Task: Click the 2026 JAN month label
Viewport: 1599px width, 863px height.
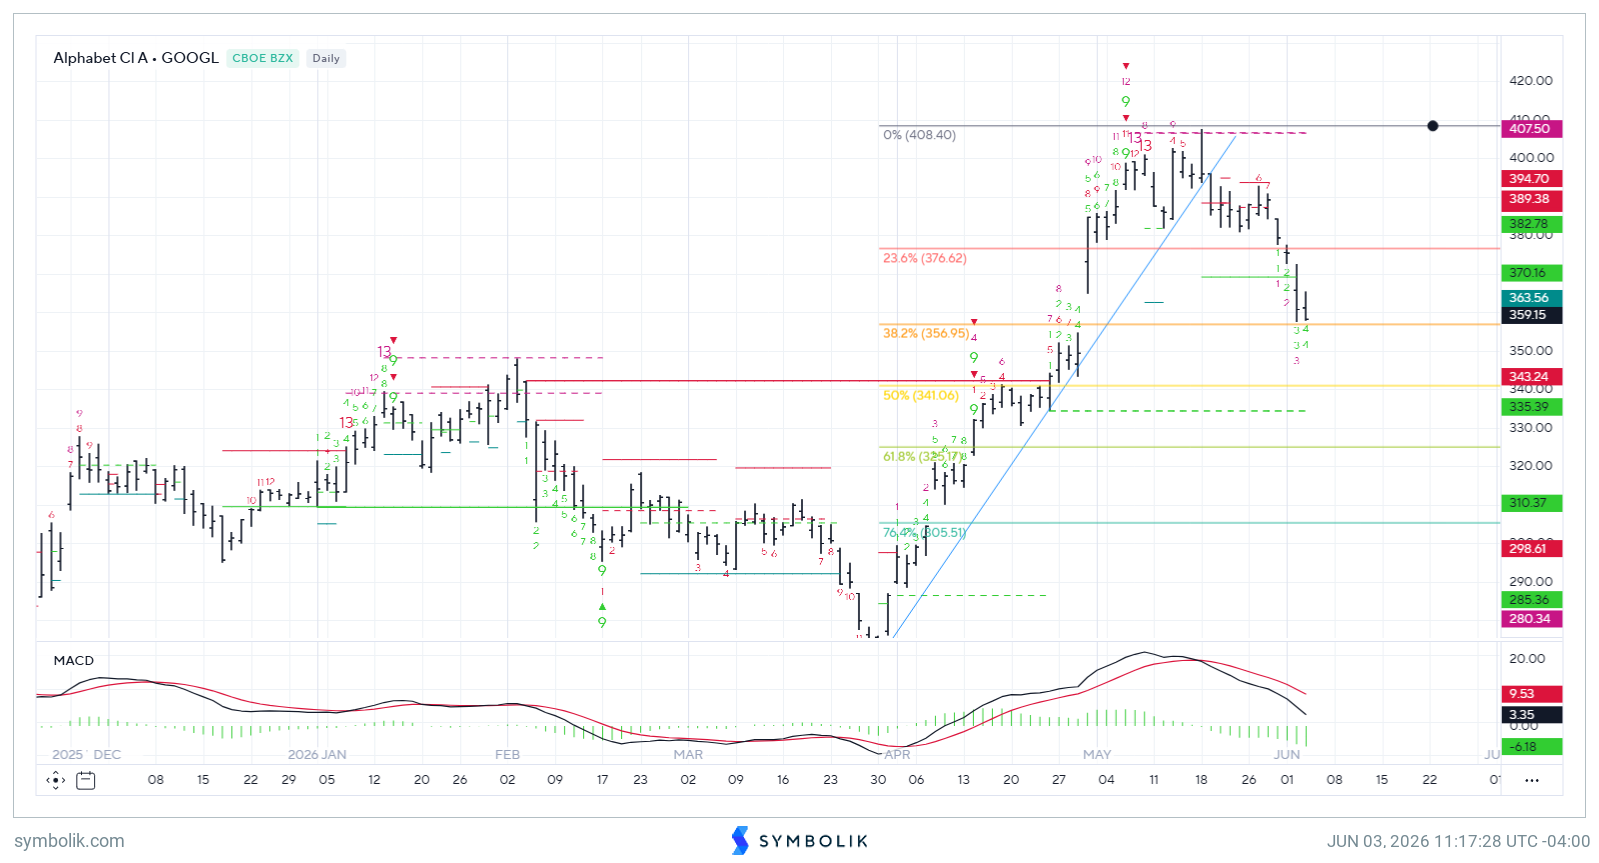Action: (317, 755)
